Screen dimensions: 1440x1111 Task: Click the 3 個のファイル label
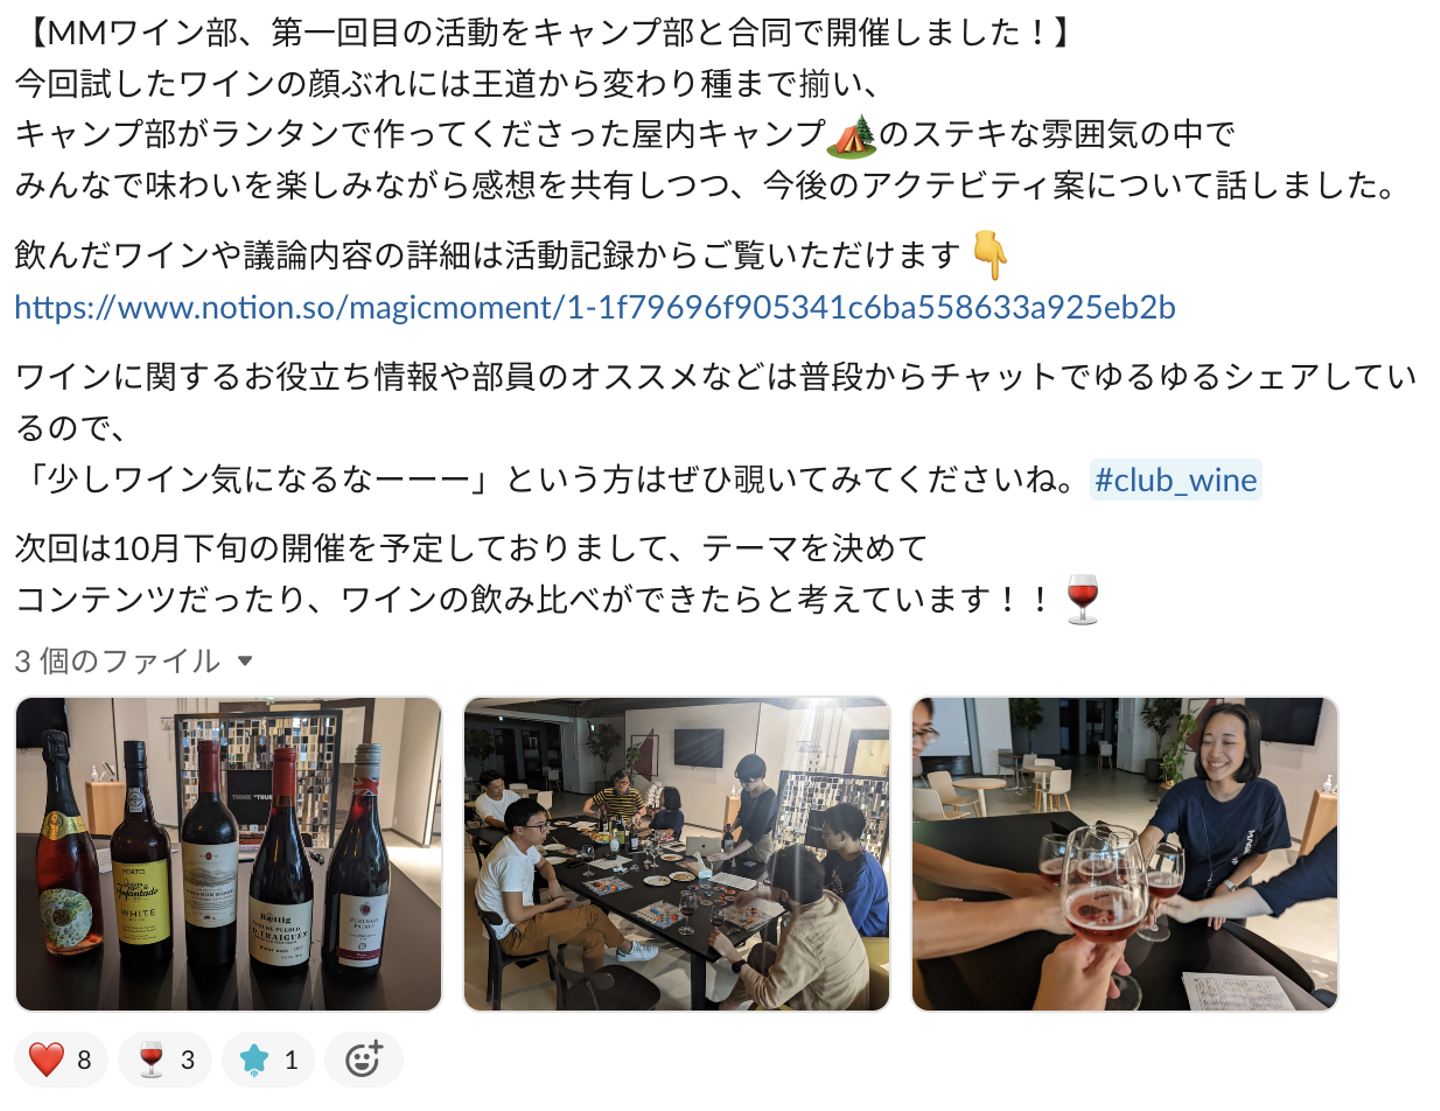coord(117,661)
